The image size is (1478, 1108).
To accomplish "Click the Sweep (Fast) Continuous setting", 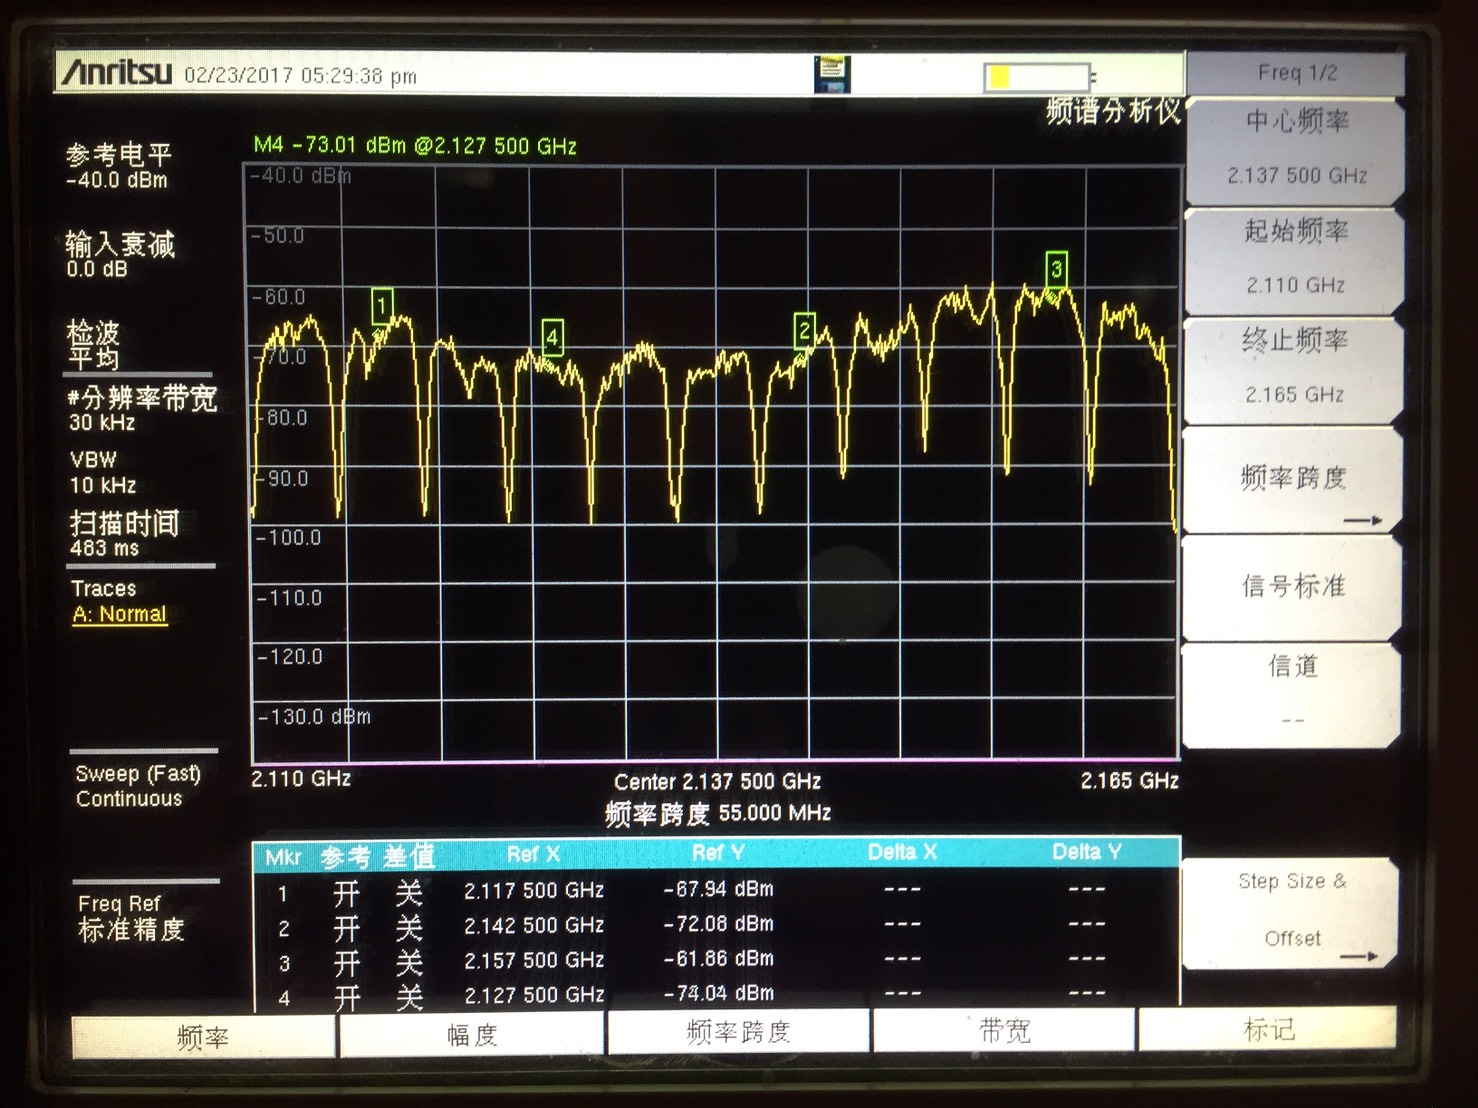I will coord(137,786).
